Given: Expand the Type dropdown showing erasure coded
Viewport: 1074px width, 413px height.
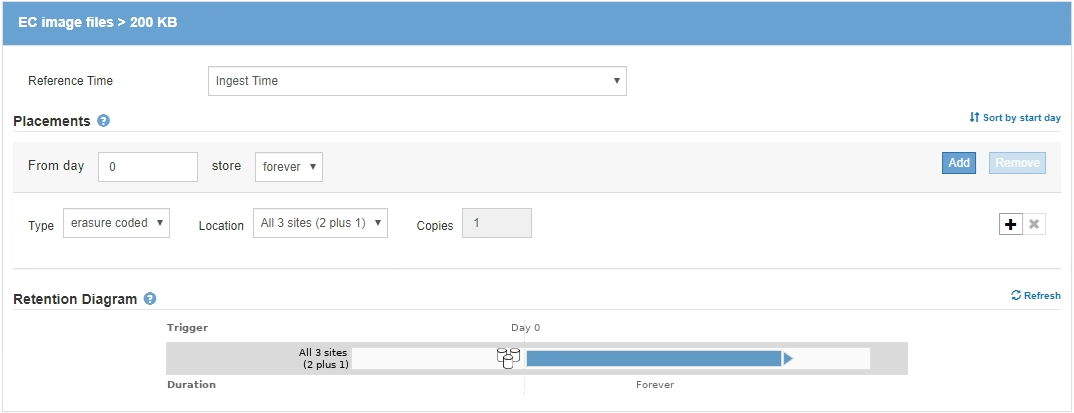Looking at the screenshot, I should (116, 223).
